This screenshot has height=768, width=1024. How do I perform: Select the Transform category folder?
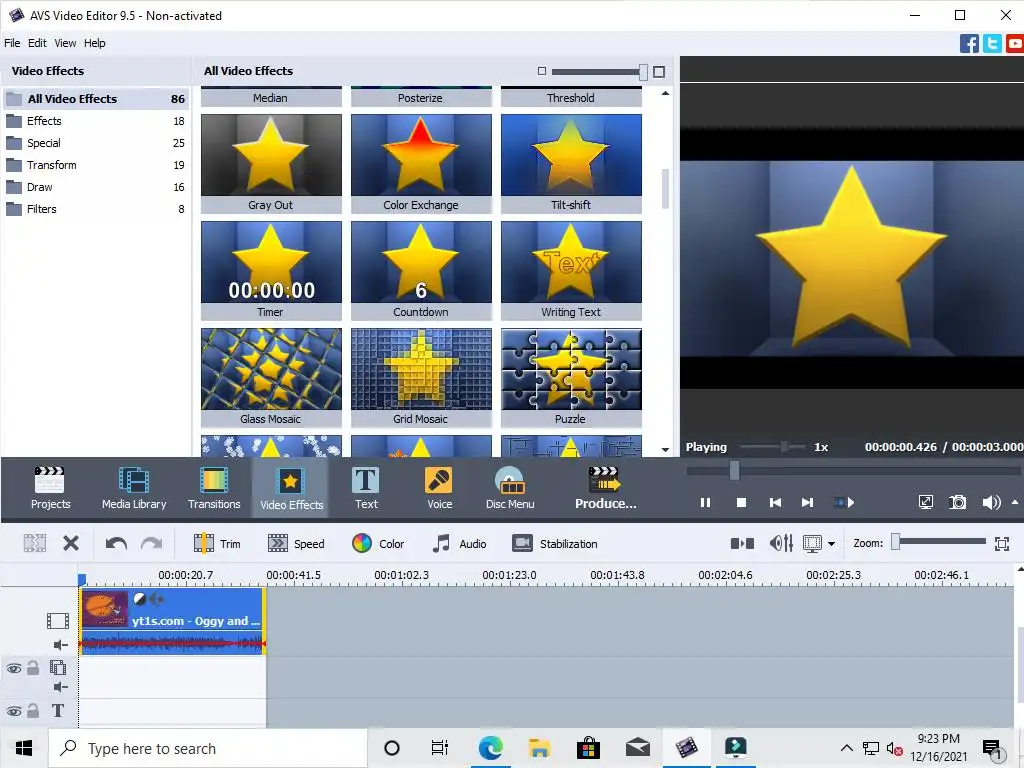coord(96,165)
